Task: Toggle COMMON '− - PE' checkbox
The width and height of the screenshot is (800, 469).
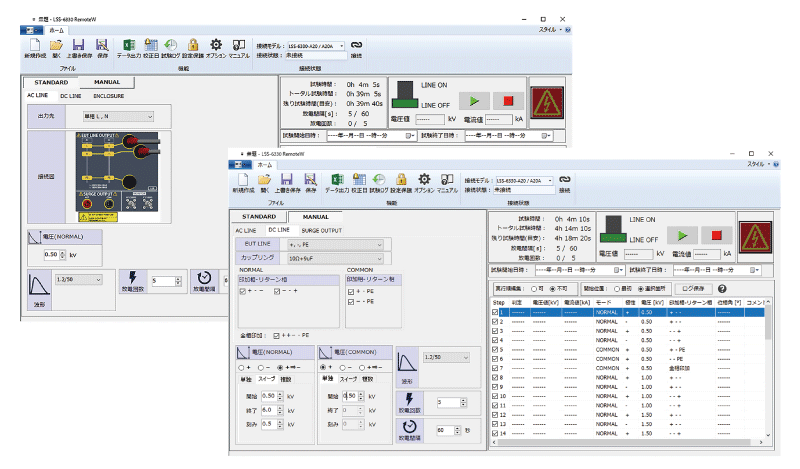Action: click(x=351, y=302)
